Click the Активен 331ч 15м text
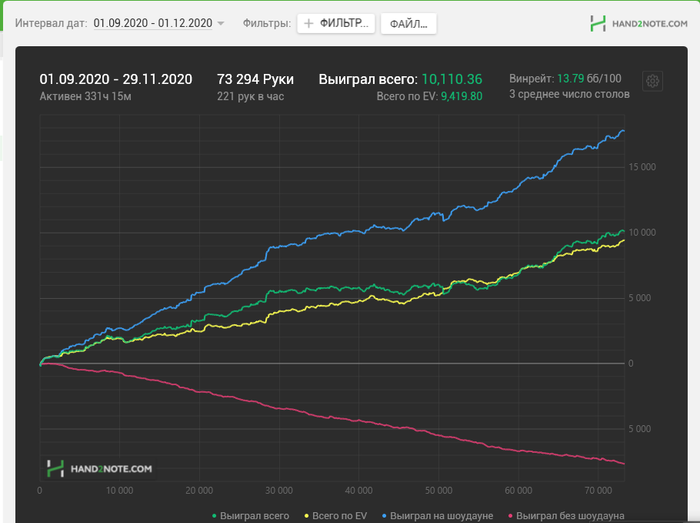 point(85,96)
